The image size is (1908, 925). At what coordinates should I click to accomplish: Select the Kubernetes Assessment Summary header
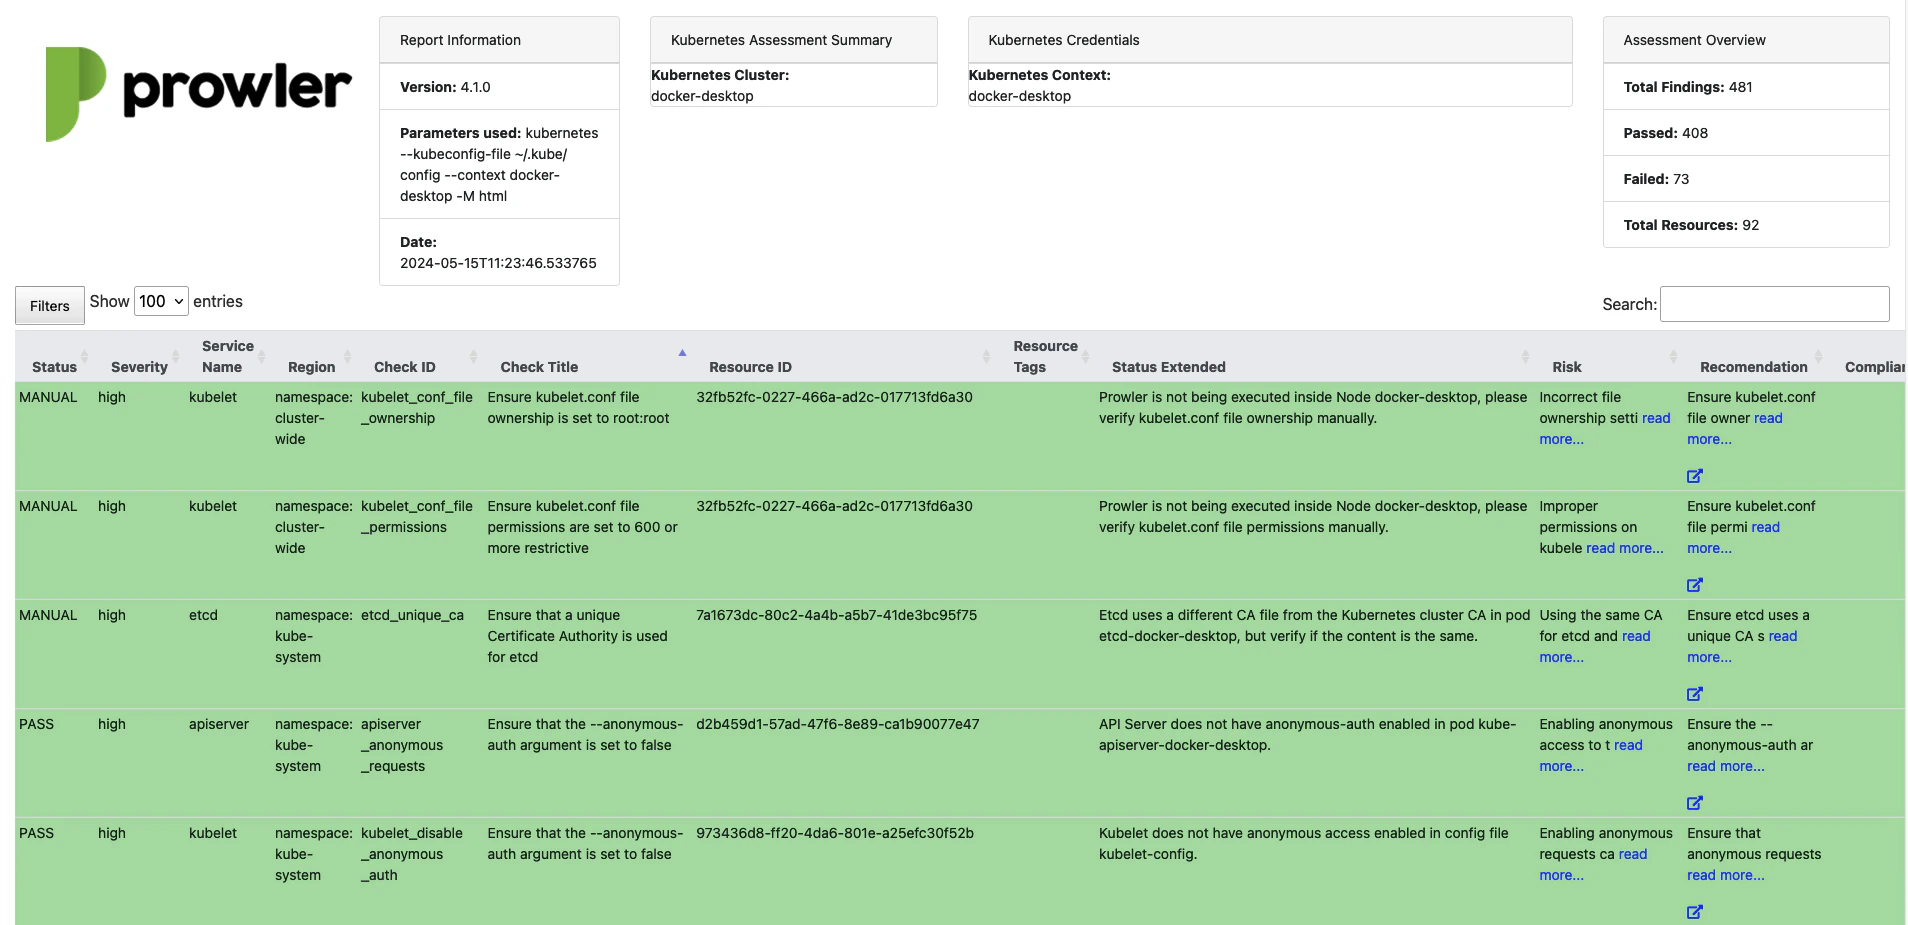pyautogui.click(x=793, y=40)
